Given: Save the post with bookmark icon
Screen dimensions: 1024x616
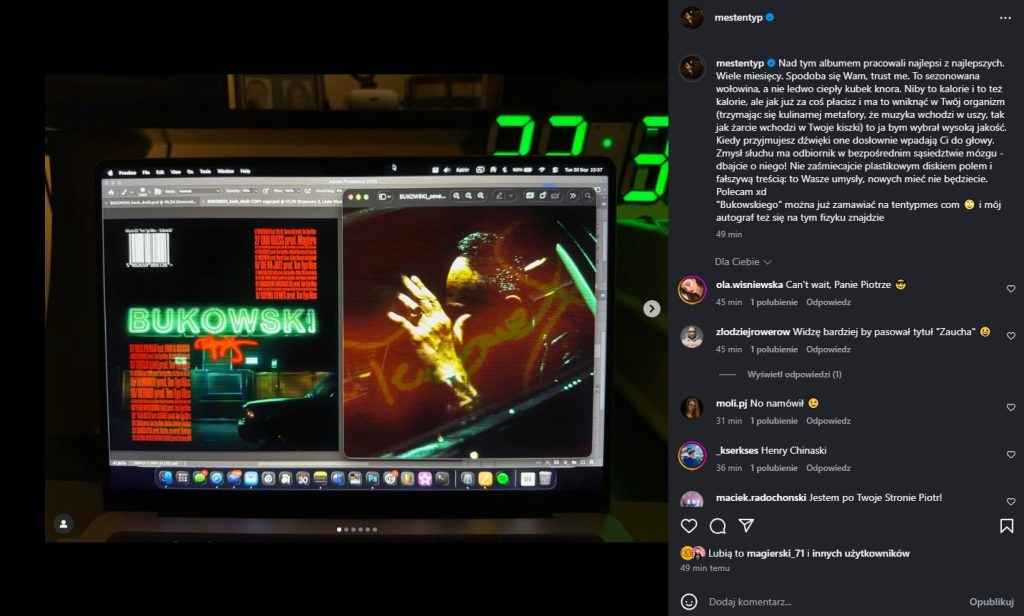Looking at the screenshot, I should pos(1006,526).
